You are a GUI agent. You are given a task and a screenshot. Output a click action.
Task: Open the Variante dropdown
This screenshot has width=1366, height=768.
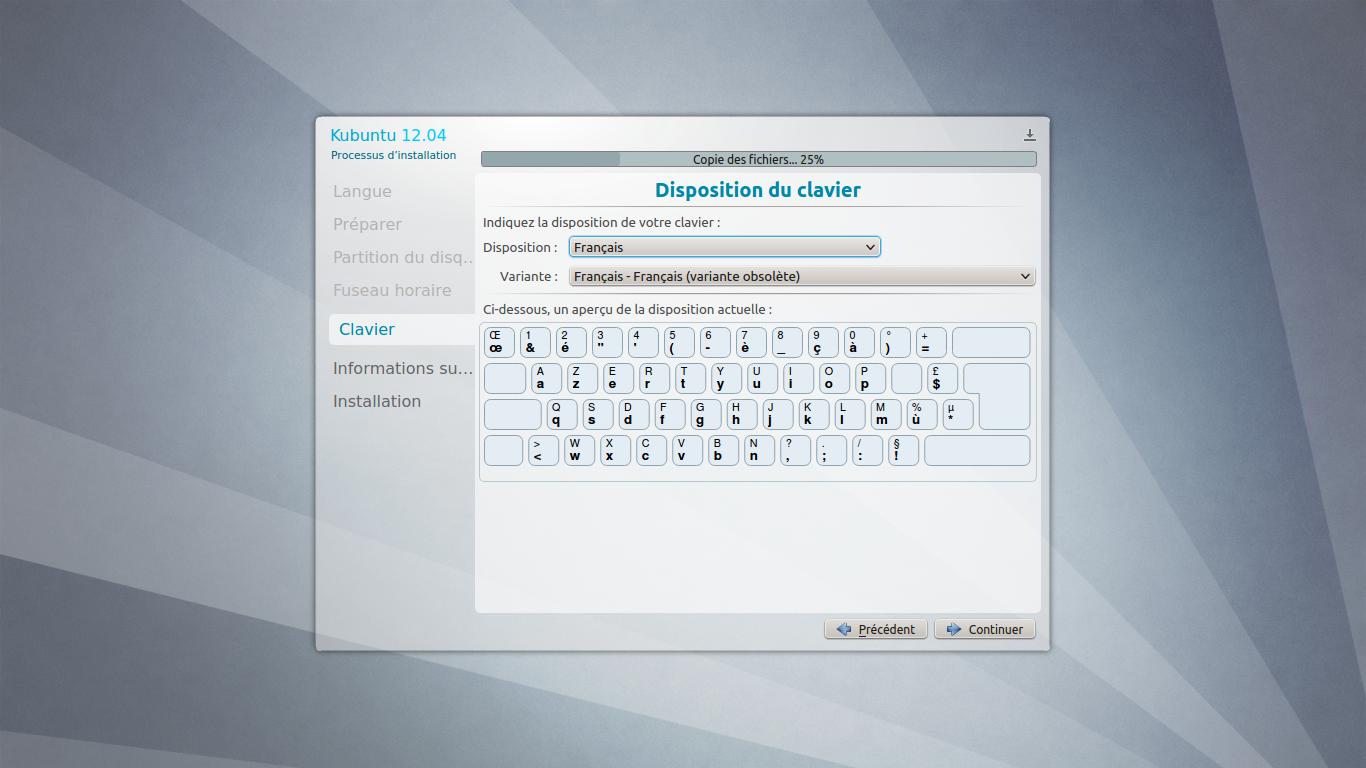[801, 276]
